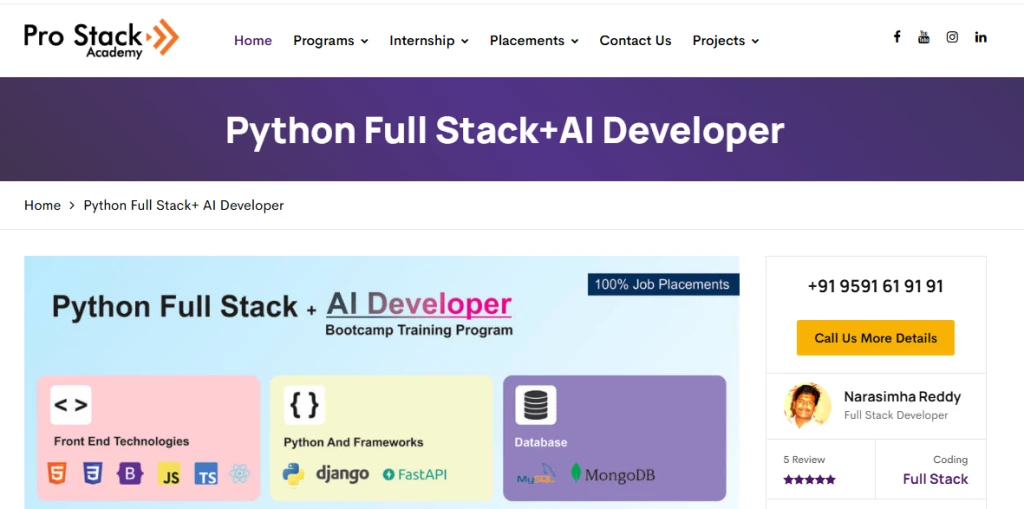The height and width of the screenshot is (509, 1024).
Task: Click the django logo
Action: (x=342, y=474)
